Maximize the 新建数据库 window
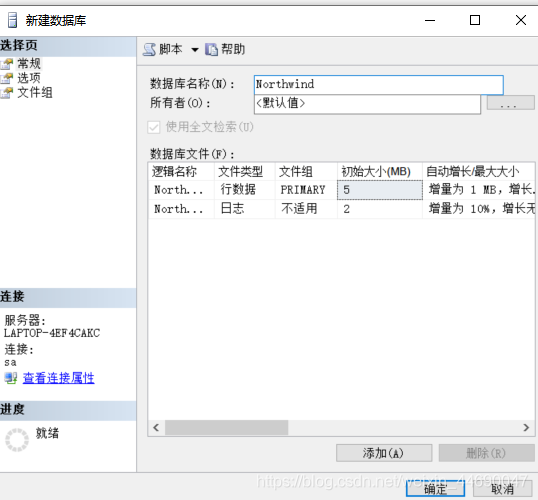 point(475,20)
